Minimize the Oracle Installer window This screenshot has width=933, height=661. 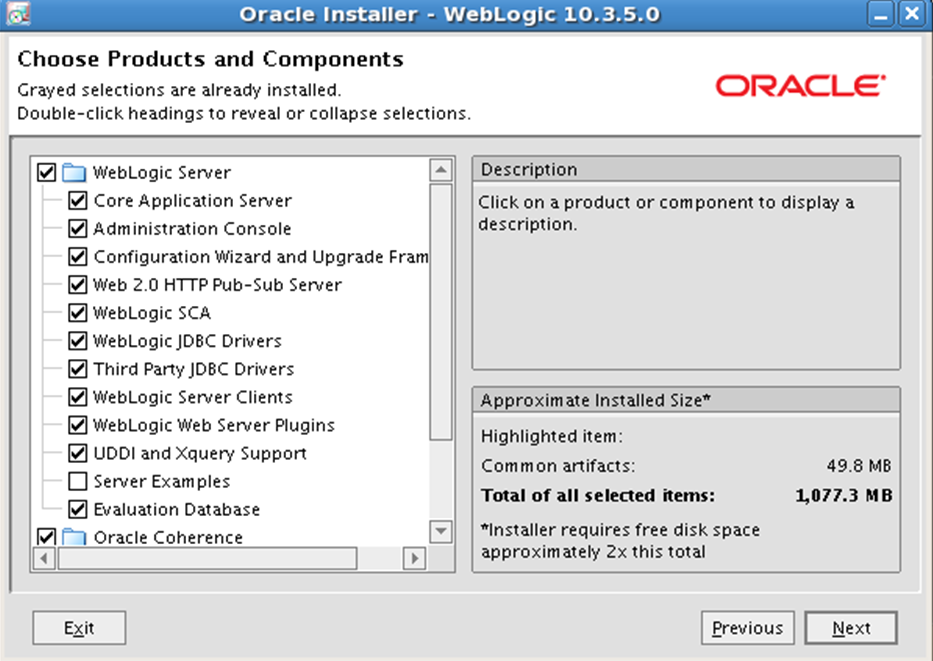pyautogui.click(x=881, y=14)
